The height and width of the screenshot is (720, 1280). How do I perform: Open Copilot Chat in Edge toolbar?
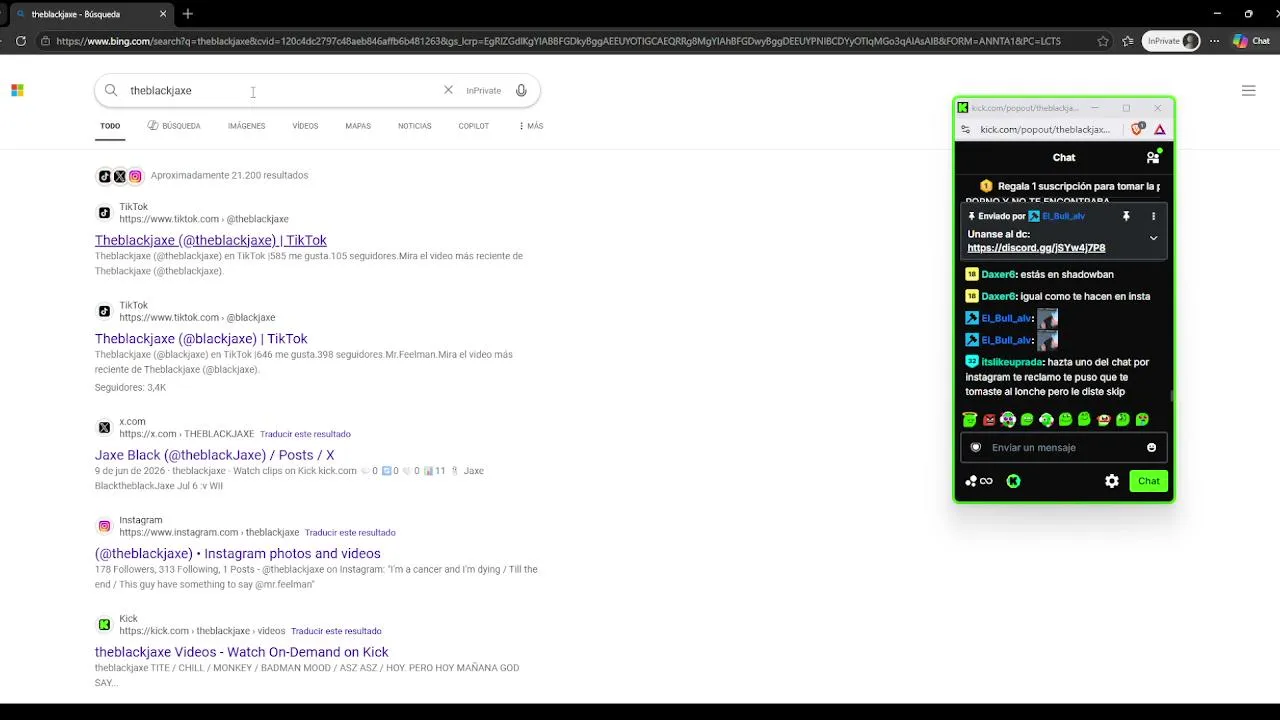point(1251,41)
